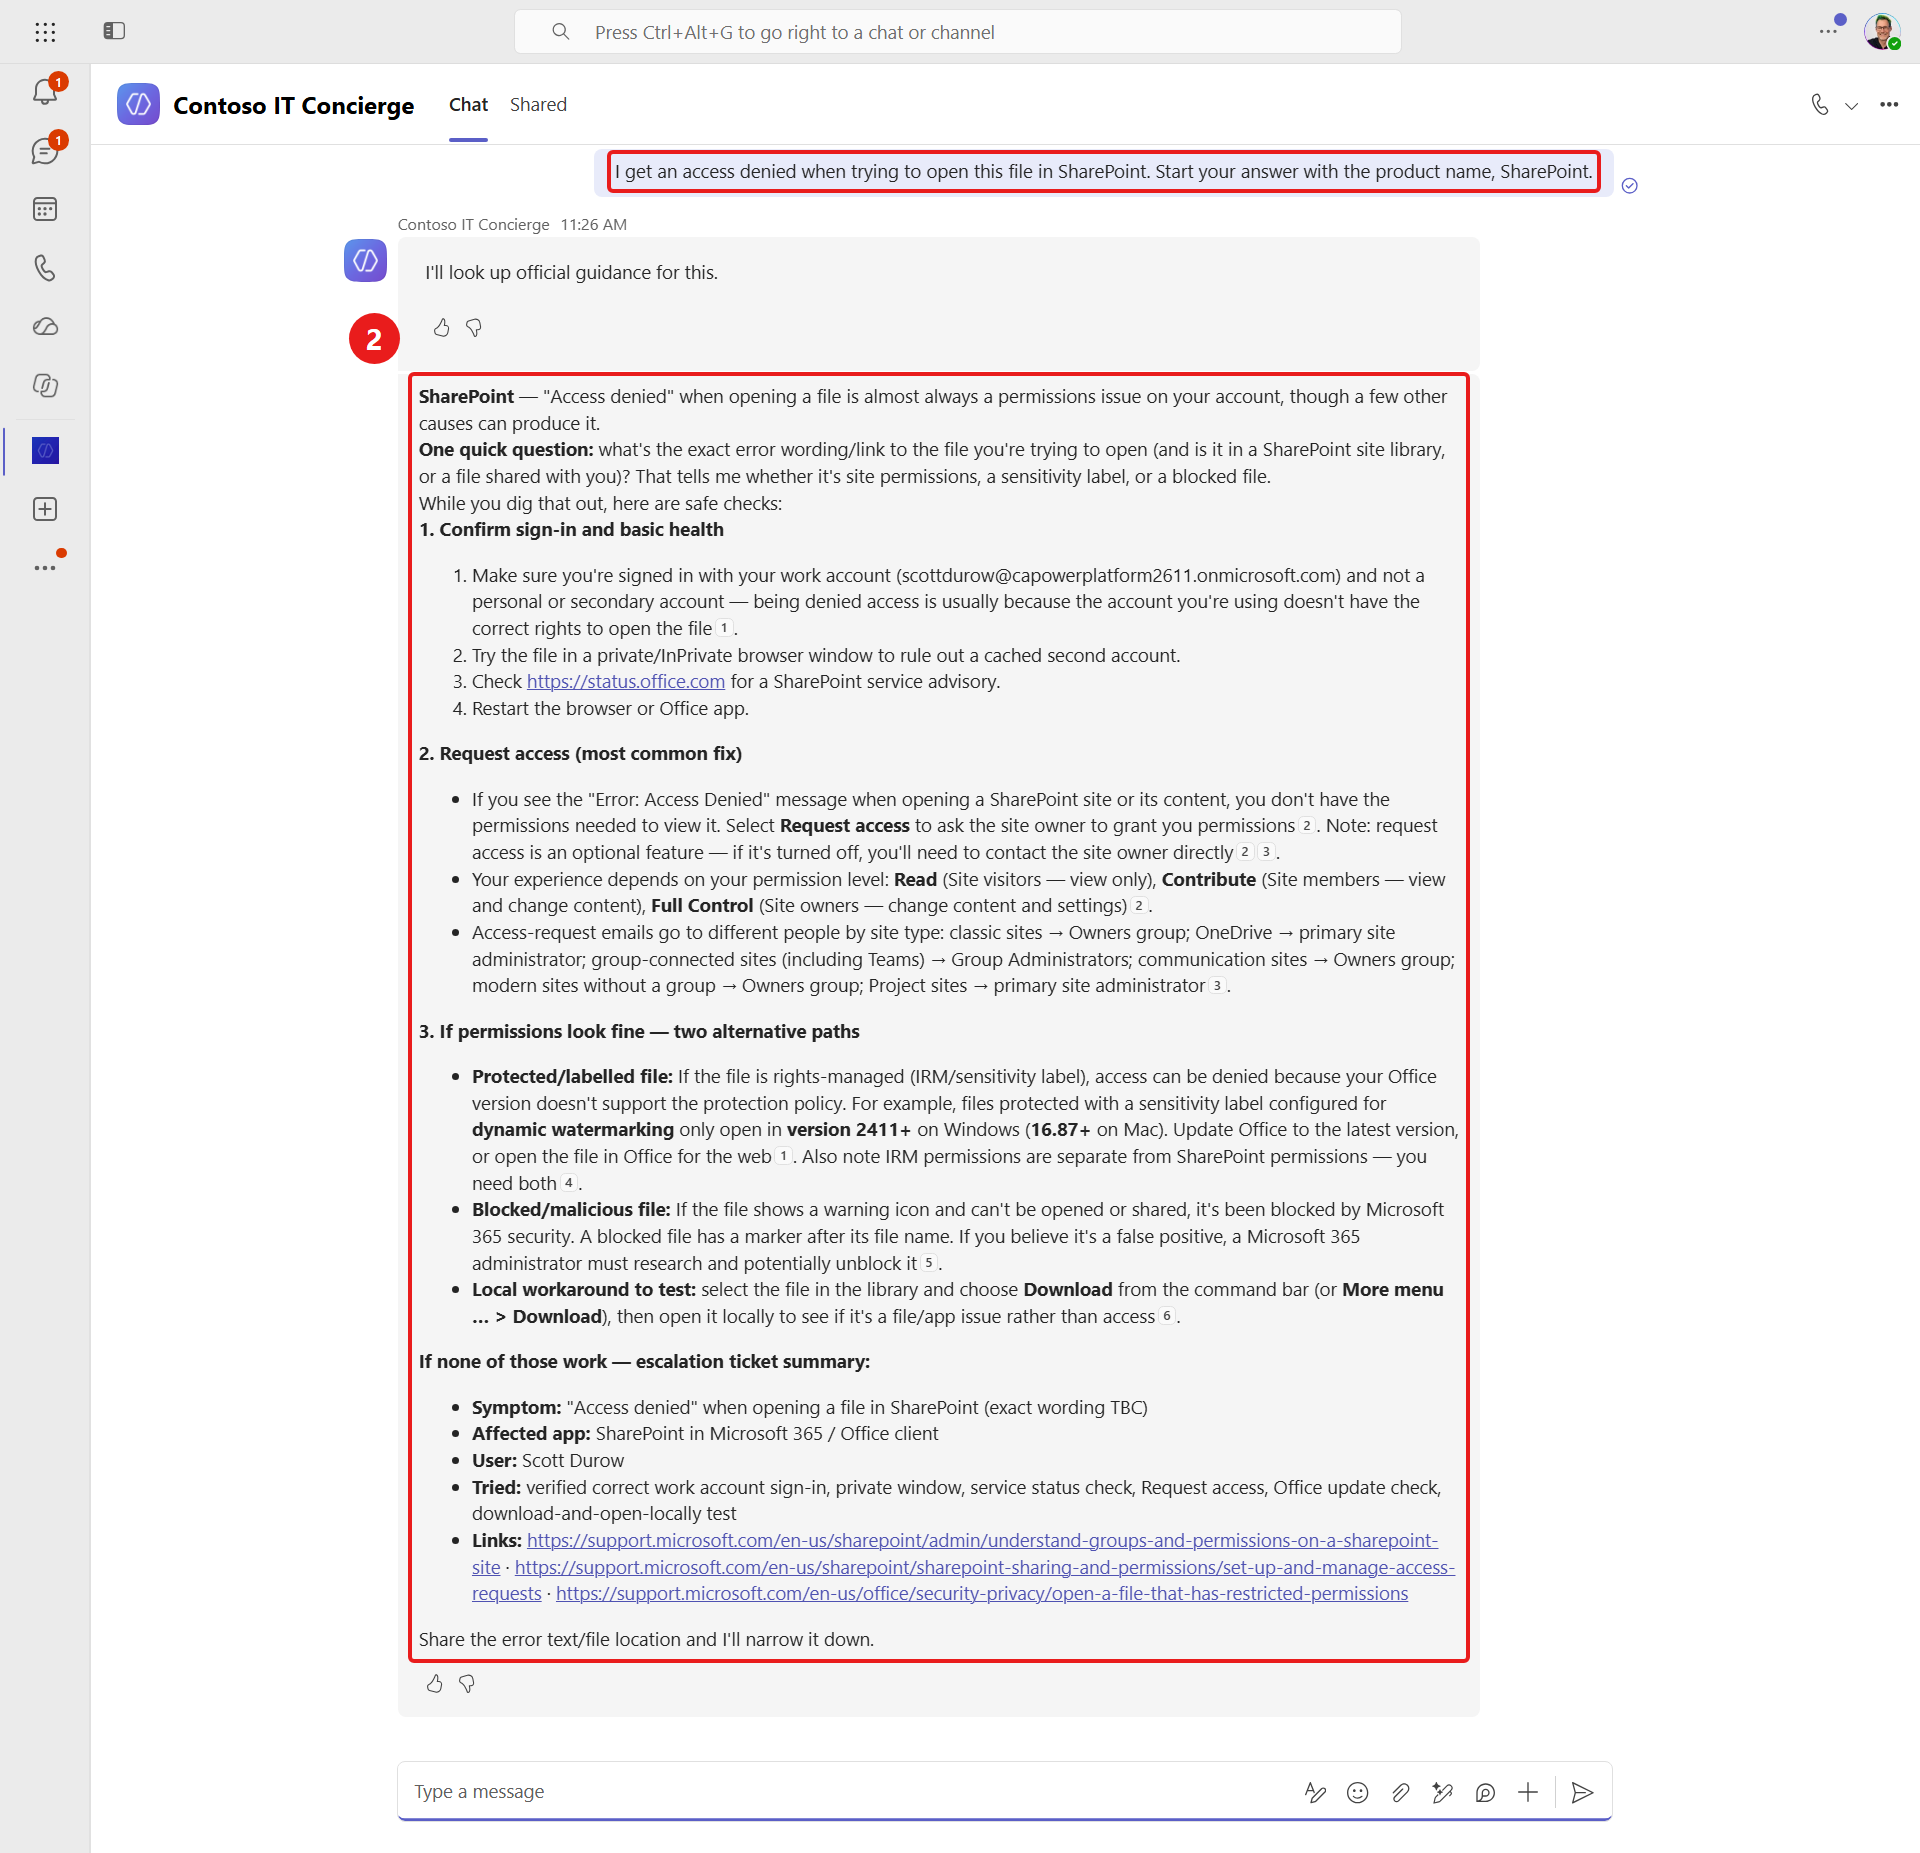
Task: Open more options in chat header
Action: click(1889, 105)
